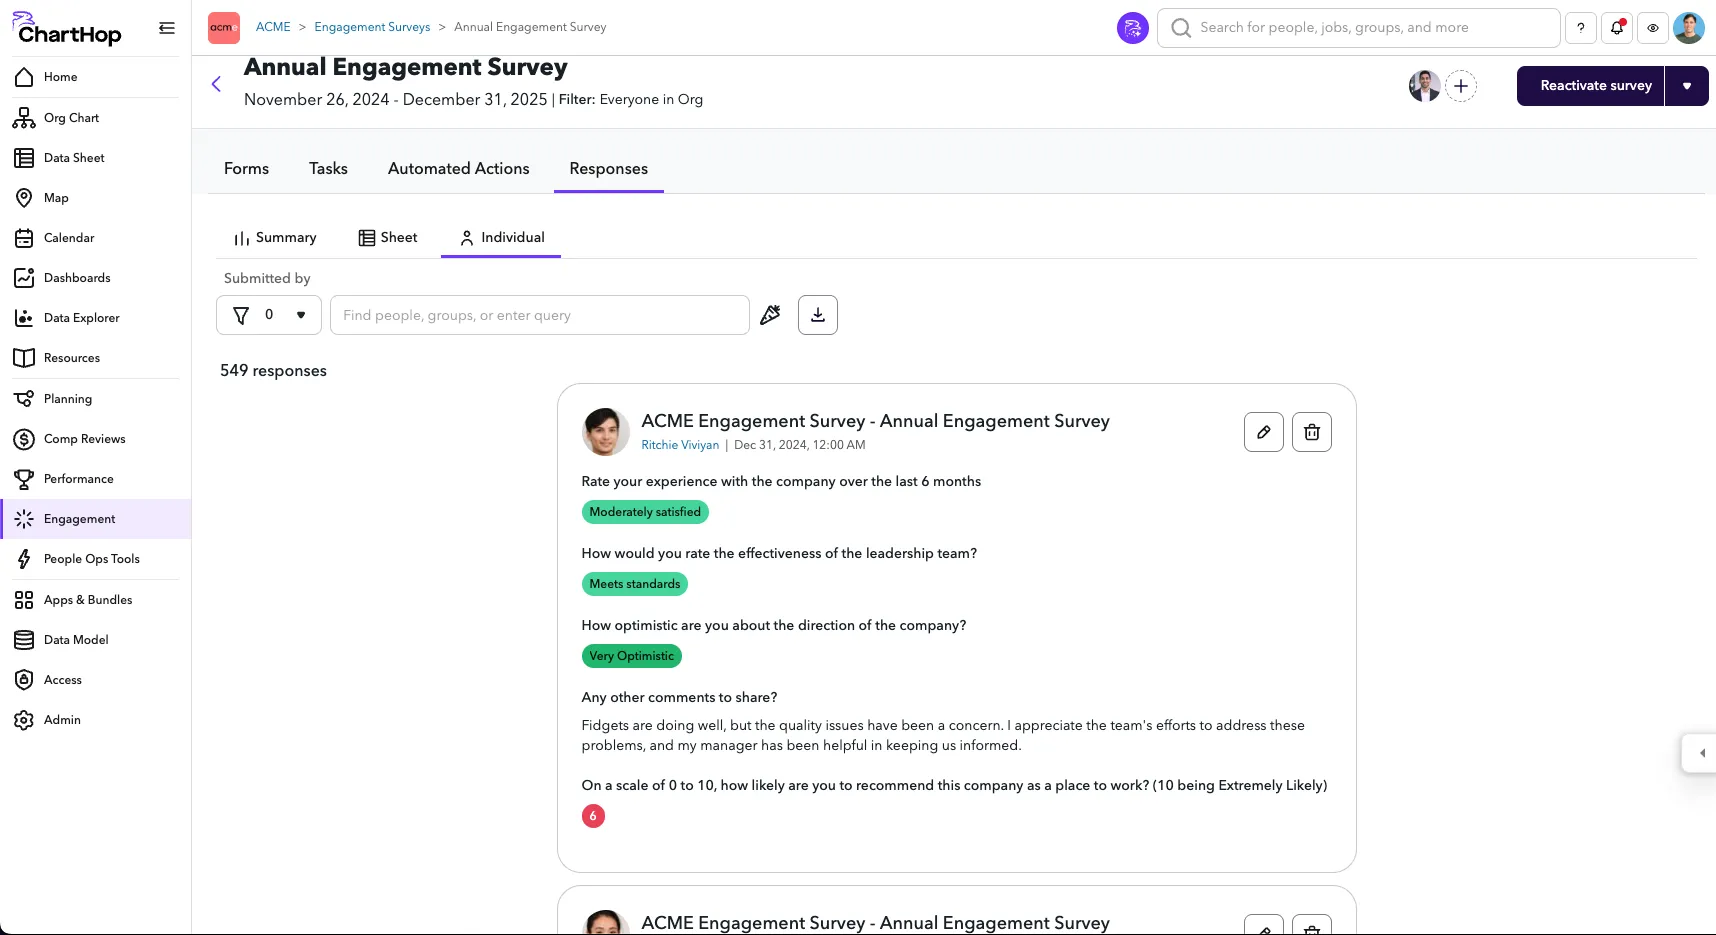Image resolution: width=1716 pixels, height=935 pixels.
Task: Open the notifications bell
Action: click(1617, 28)
